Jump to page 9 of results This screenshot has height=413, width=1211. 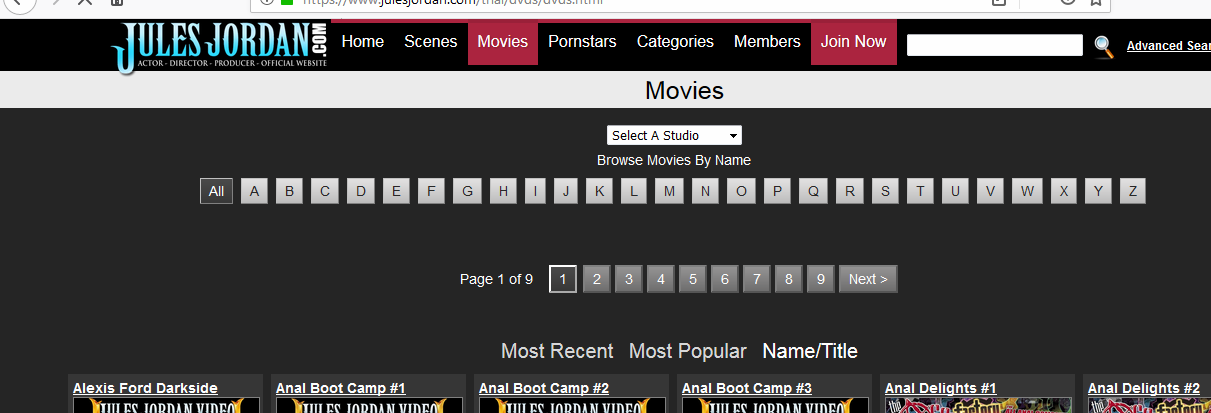(820, 280)
